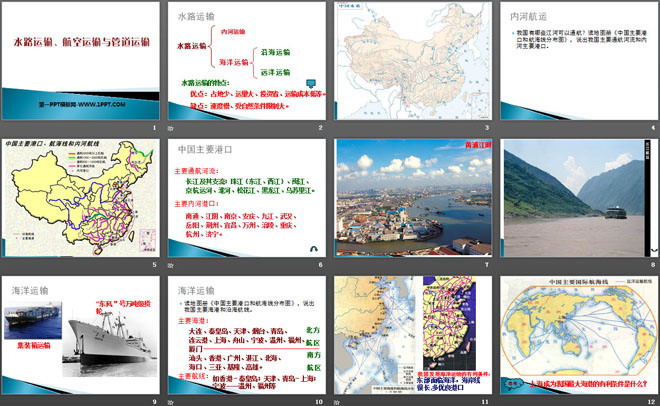The image size is (660, 406).
Task: Click slide number 11 label
Action: 485,402
